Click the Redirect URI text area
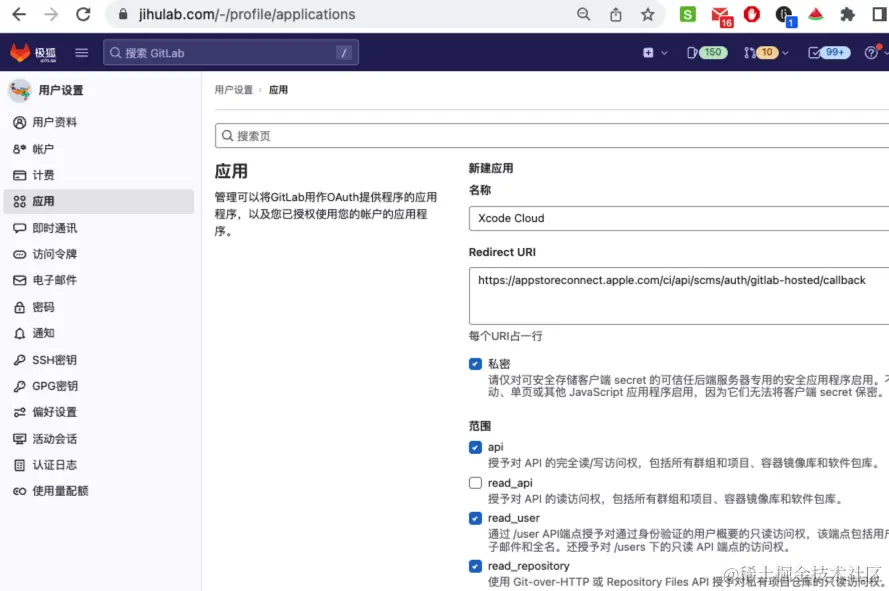 pyautogui.click(x=679, y=296)
